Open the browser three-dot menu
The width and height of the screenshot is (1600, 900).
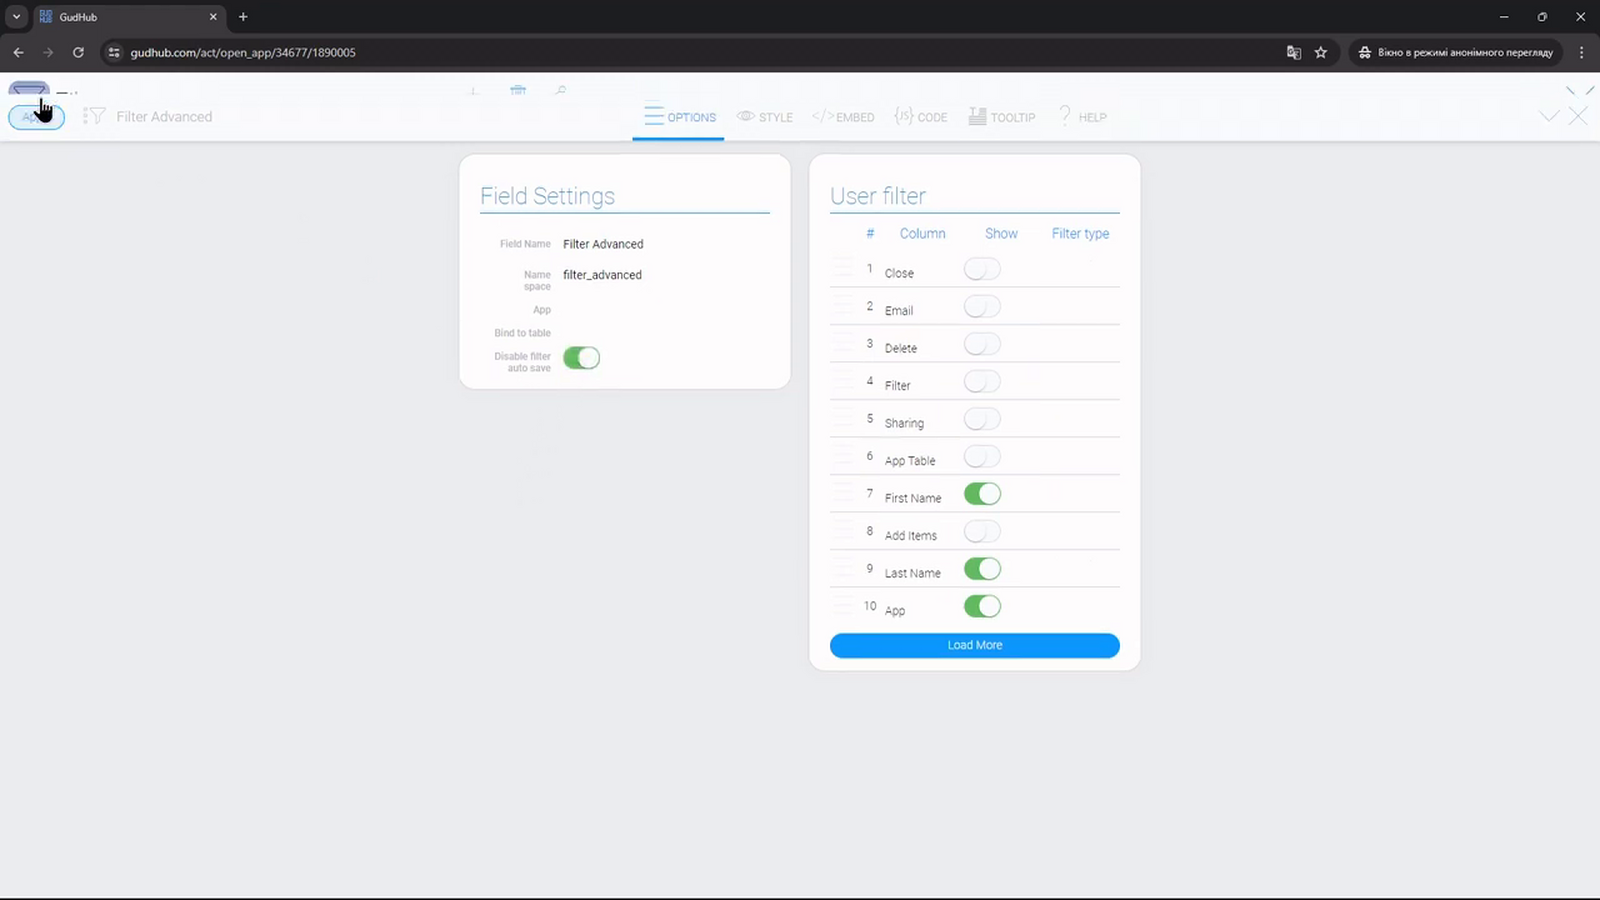tap(1581, 52)
